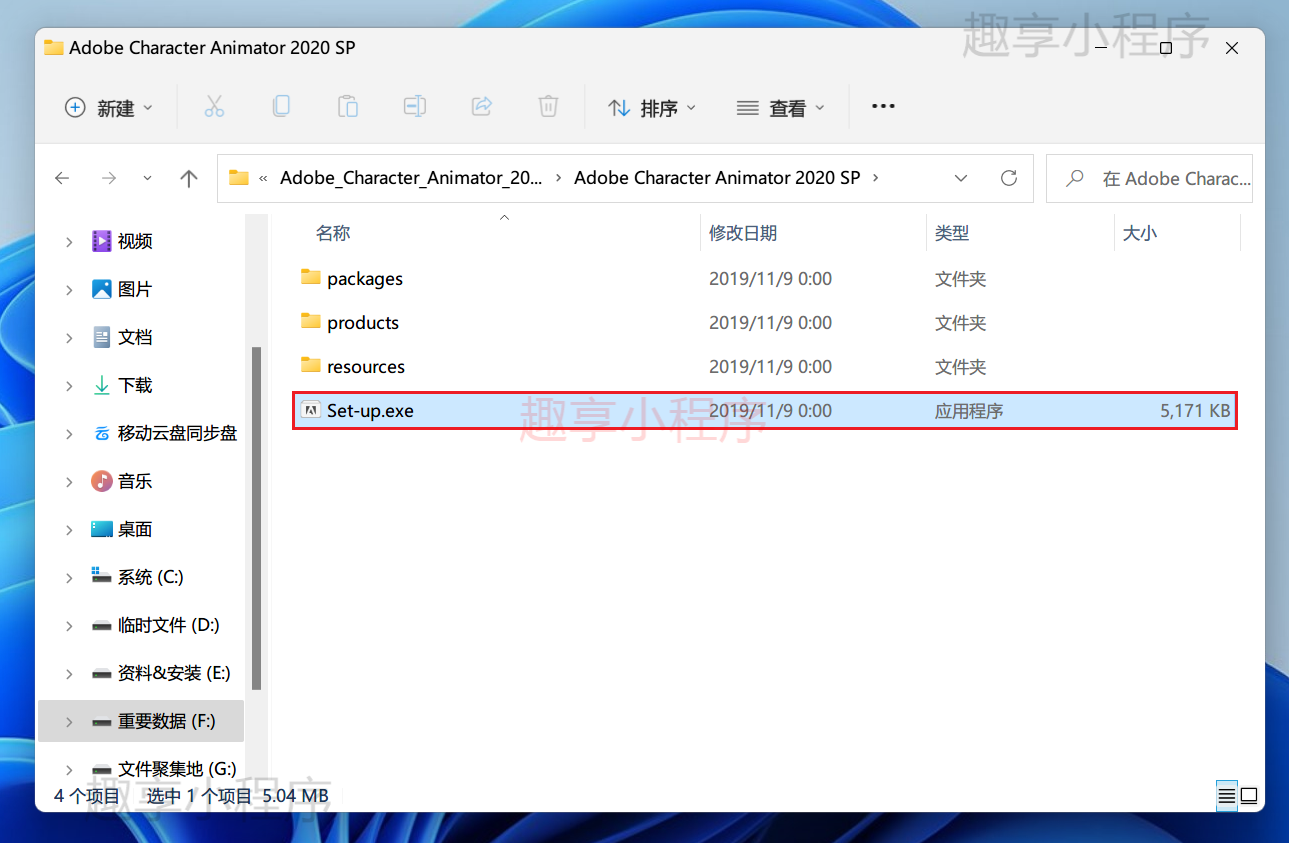The height and width of the screenshot is (843, 1289).
Task: Sort by 名称 column header
Action: click(x=333, y=233)
